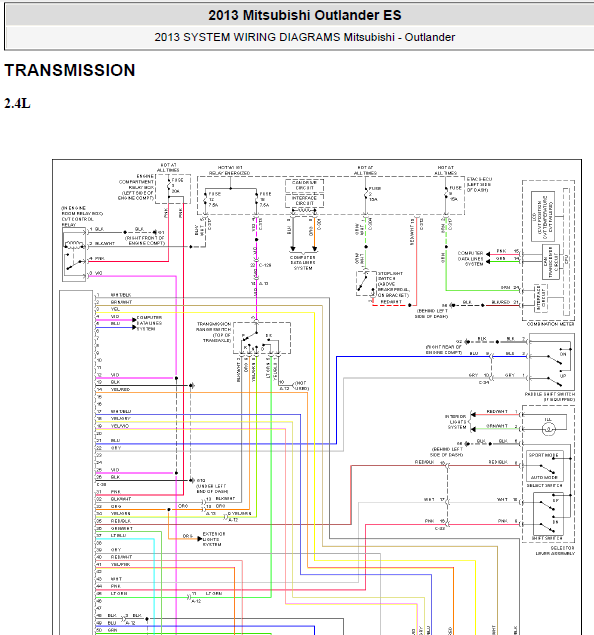Click the CAN DRIVE CIRCUIT box
This screenshot has height=635, width=594.
pos(304,185)
